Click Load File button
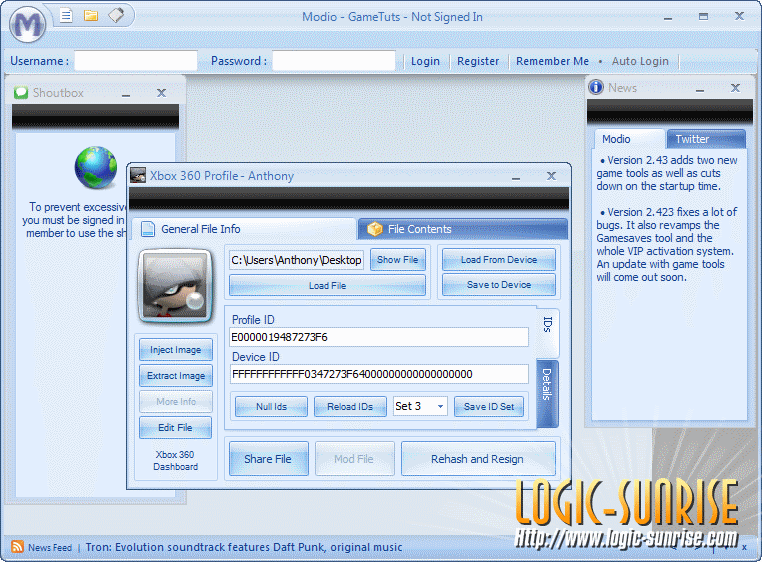This screenshot has width=762, height=562. (x=328, y=285)
